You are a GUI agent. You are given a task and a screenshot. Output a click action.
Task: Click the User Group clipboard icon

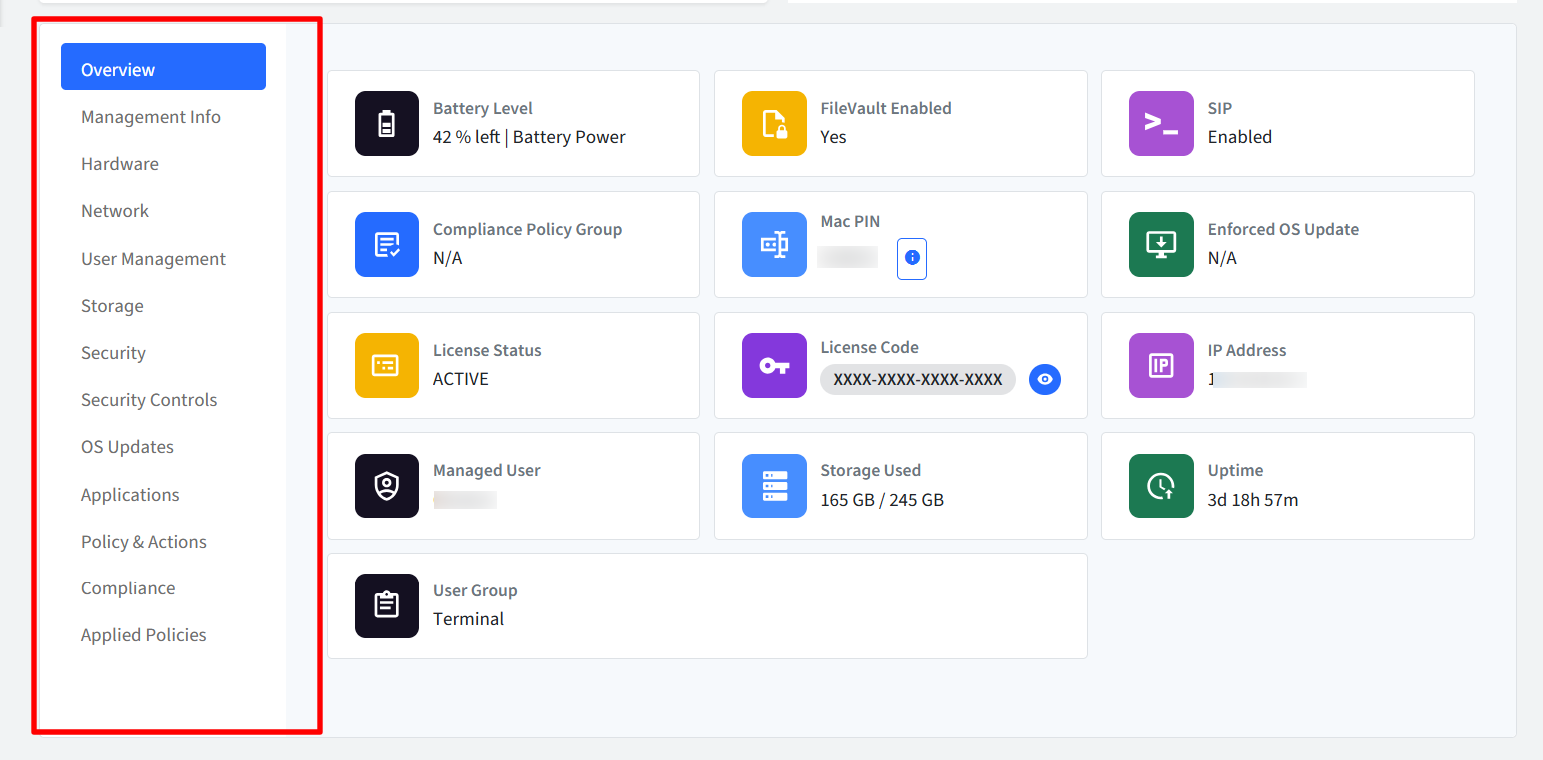(387, 606)
